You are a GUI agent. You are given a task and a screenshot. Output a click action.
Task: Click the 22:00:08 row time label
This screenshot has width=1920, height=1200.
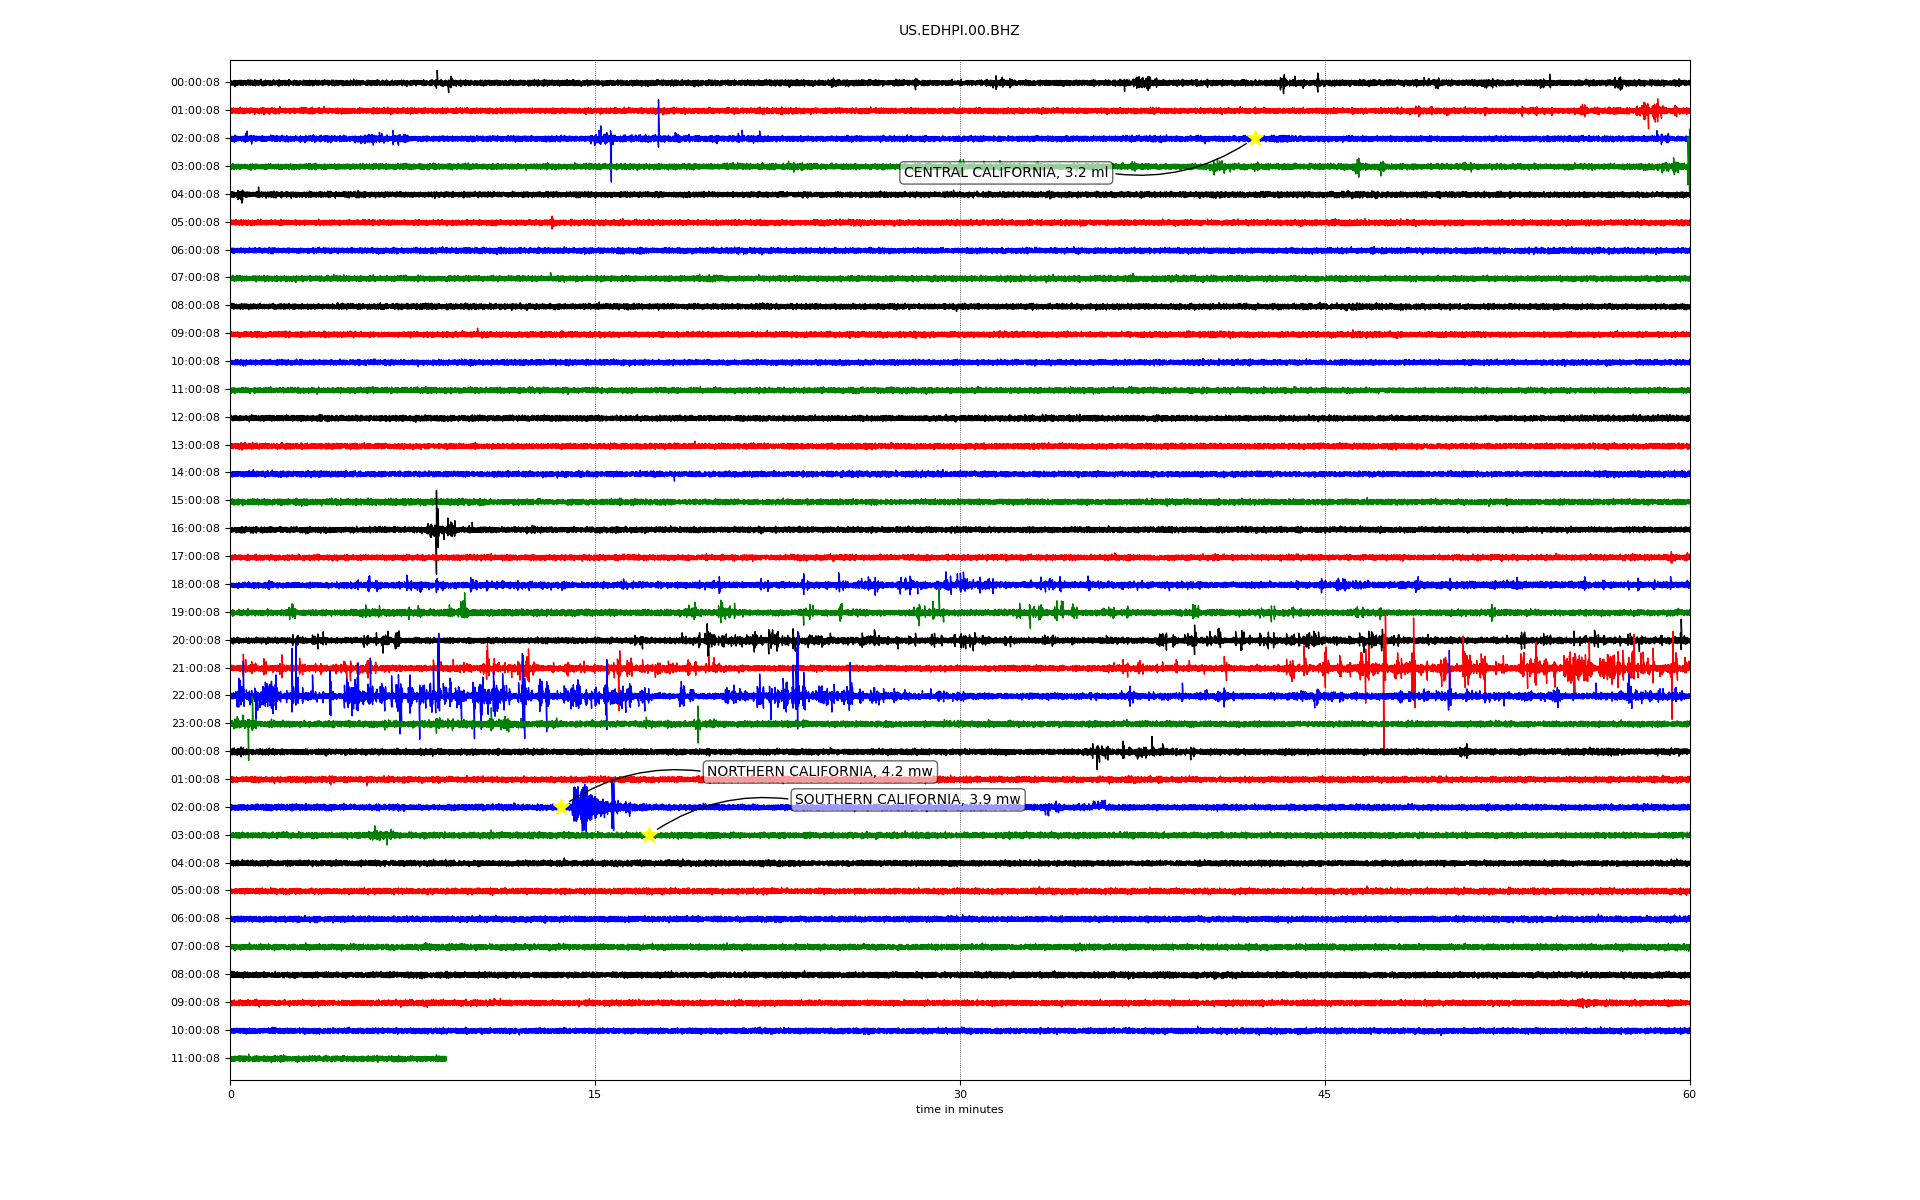click(195, 696)
